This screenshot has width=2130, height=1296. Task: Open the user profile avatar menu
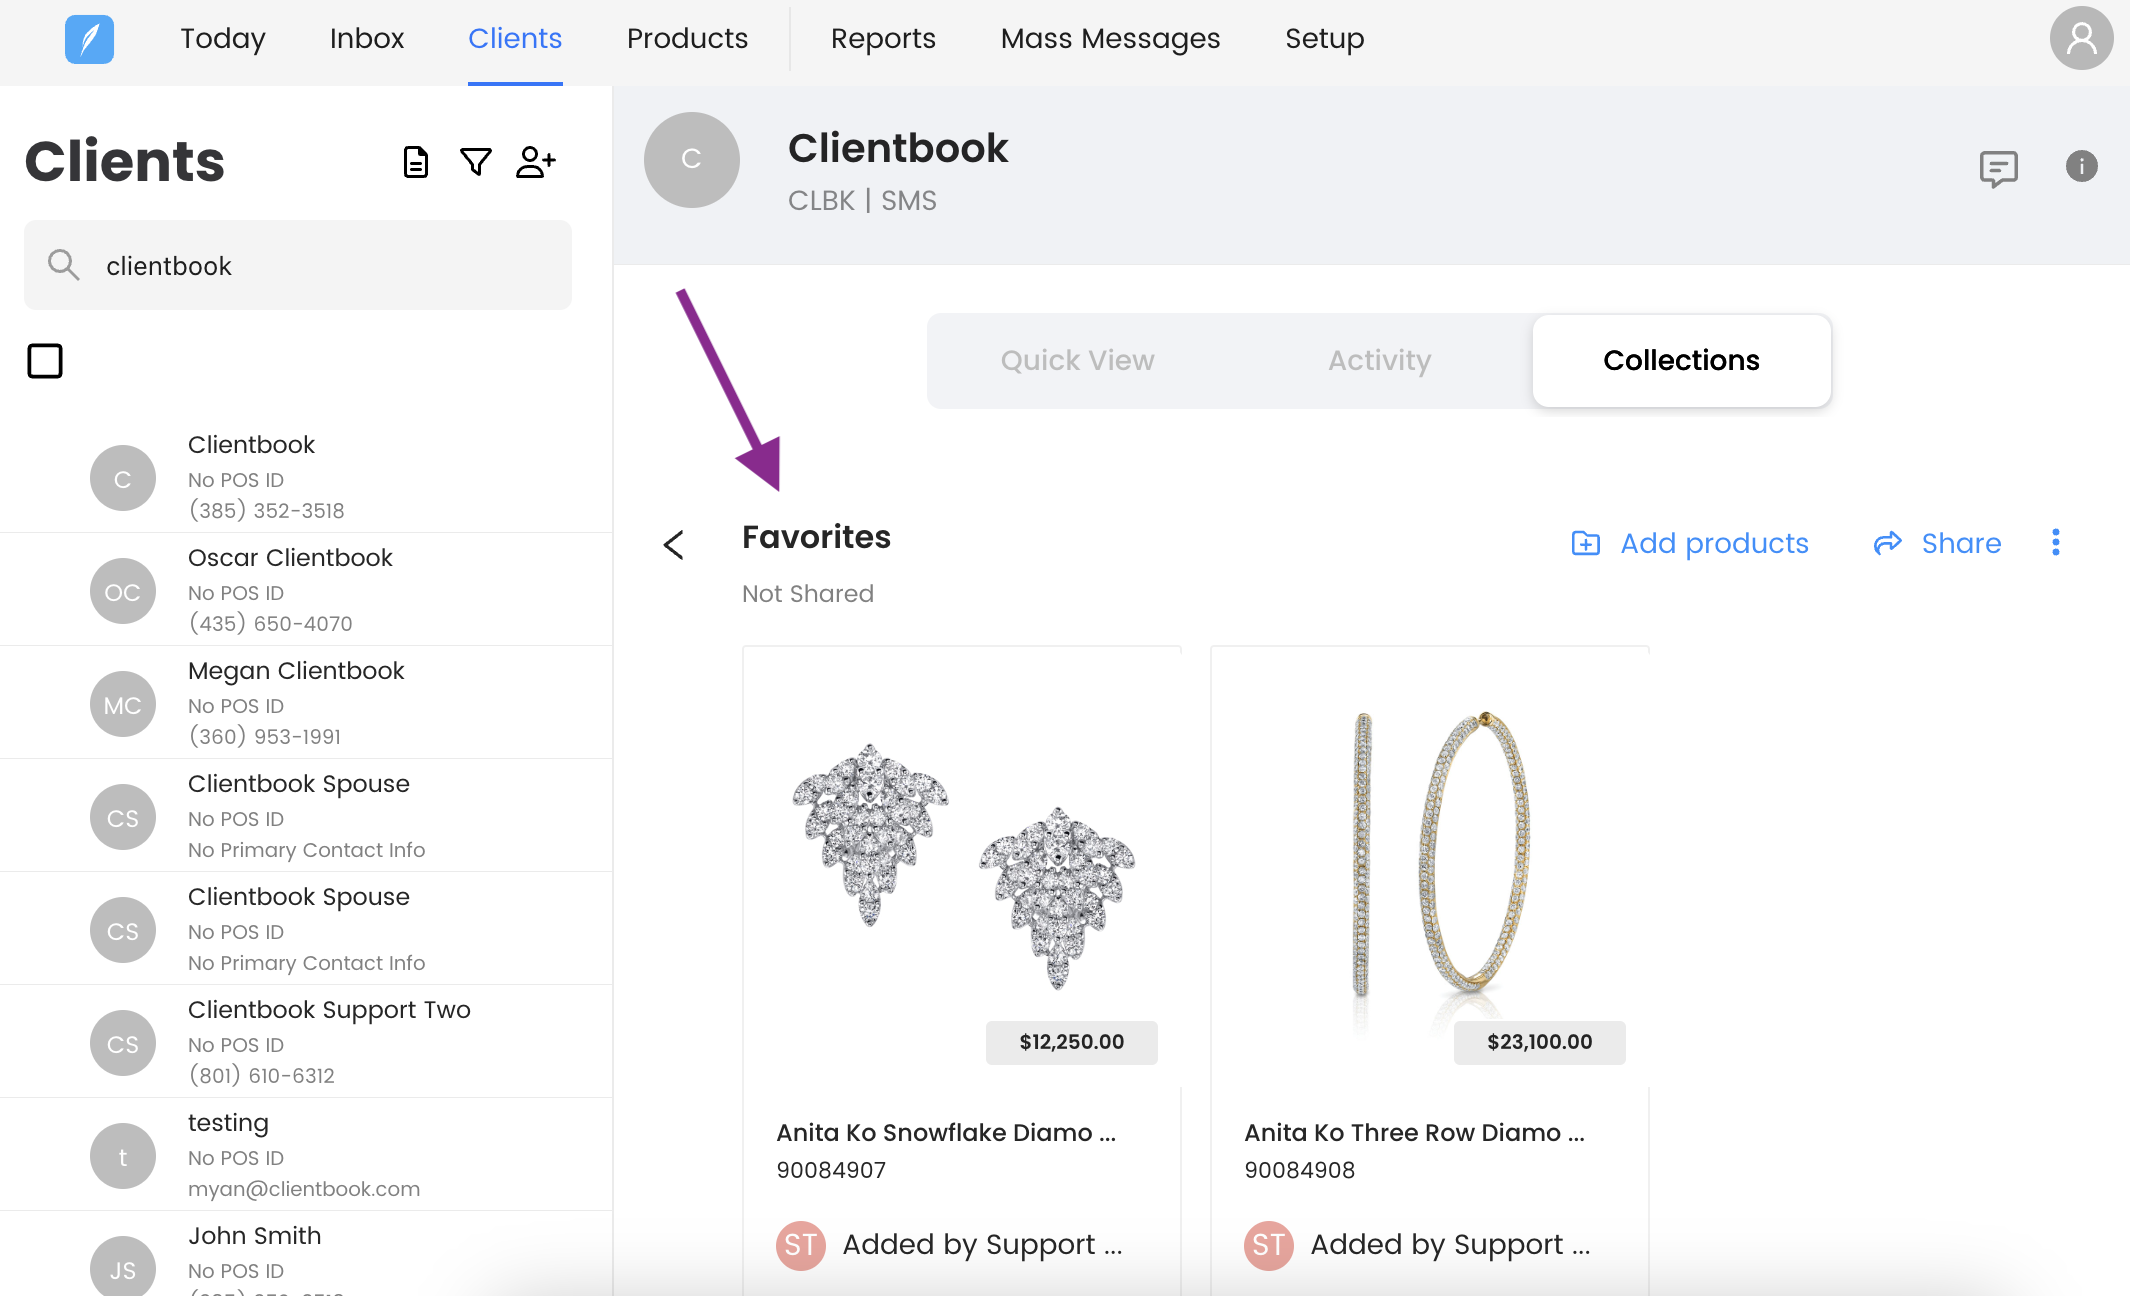pos(2081,39)
